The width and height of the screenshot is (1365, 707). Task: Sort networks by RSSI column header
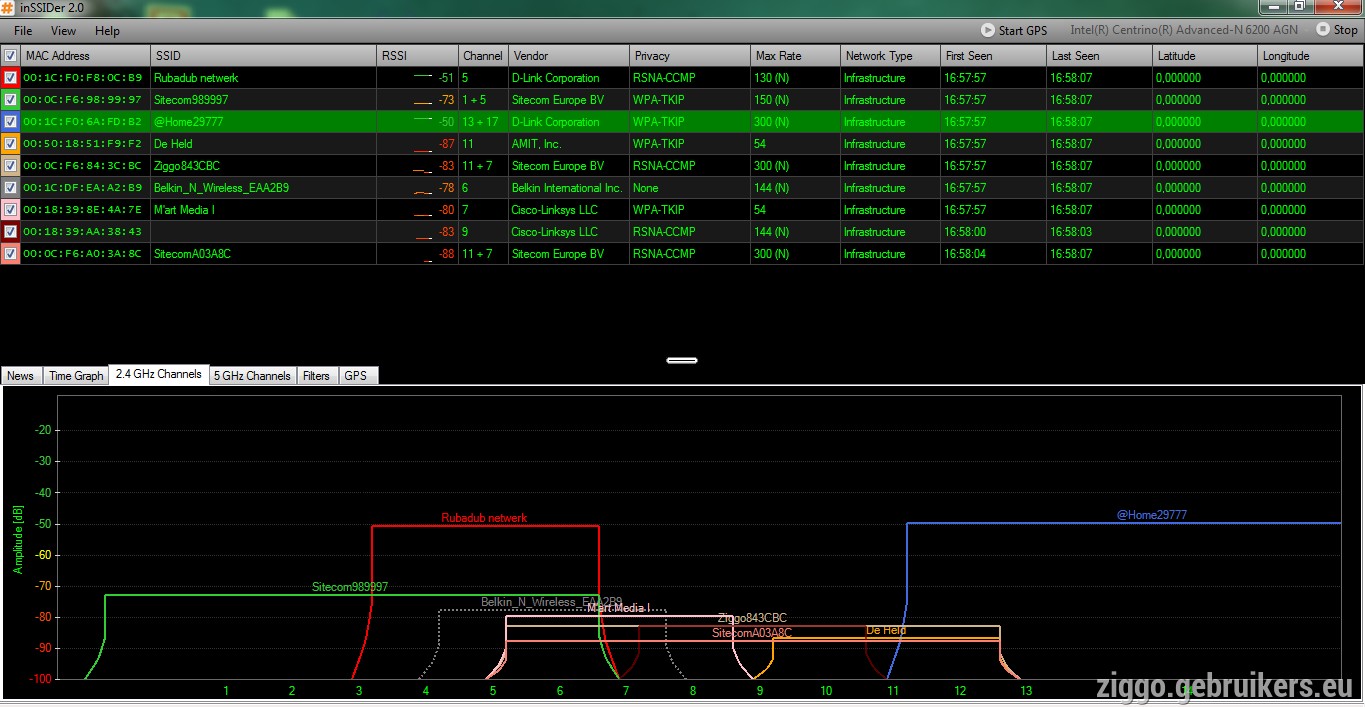(417, 56)
